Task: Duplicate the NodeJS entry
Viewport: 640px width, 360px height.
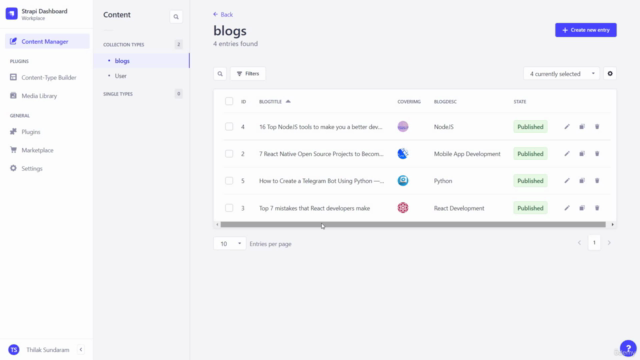Action: point(582,127)
